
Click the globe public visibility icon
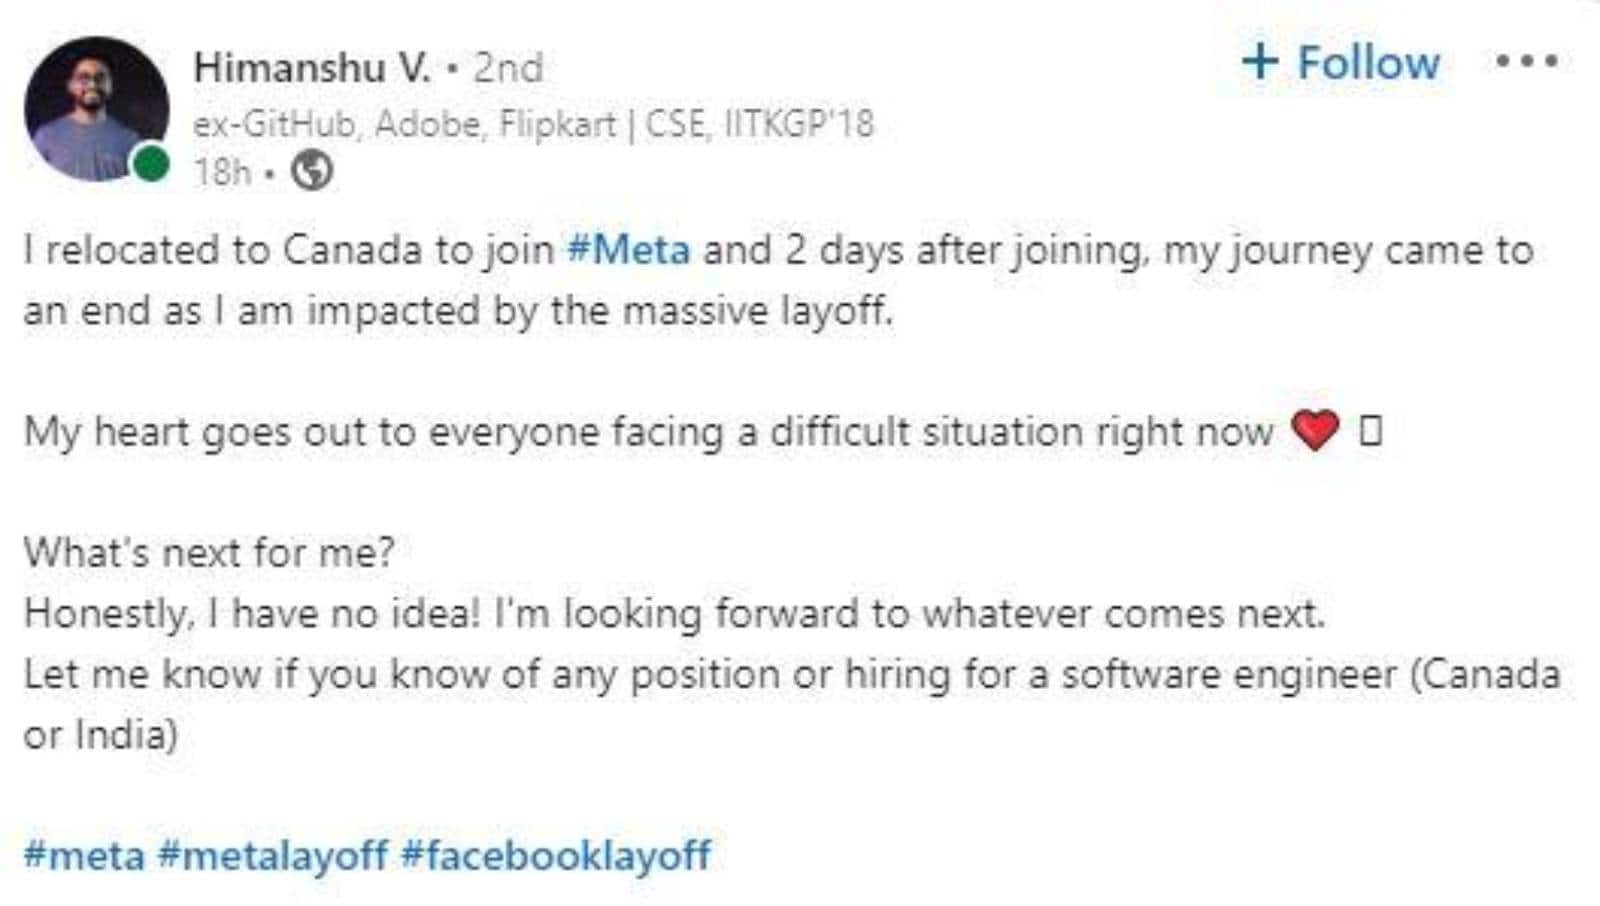pos(312,172)
